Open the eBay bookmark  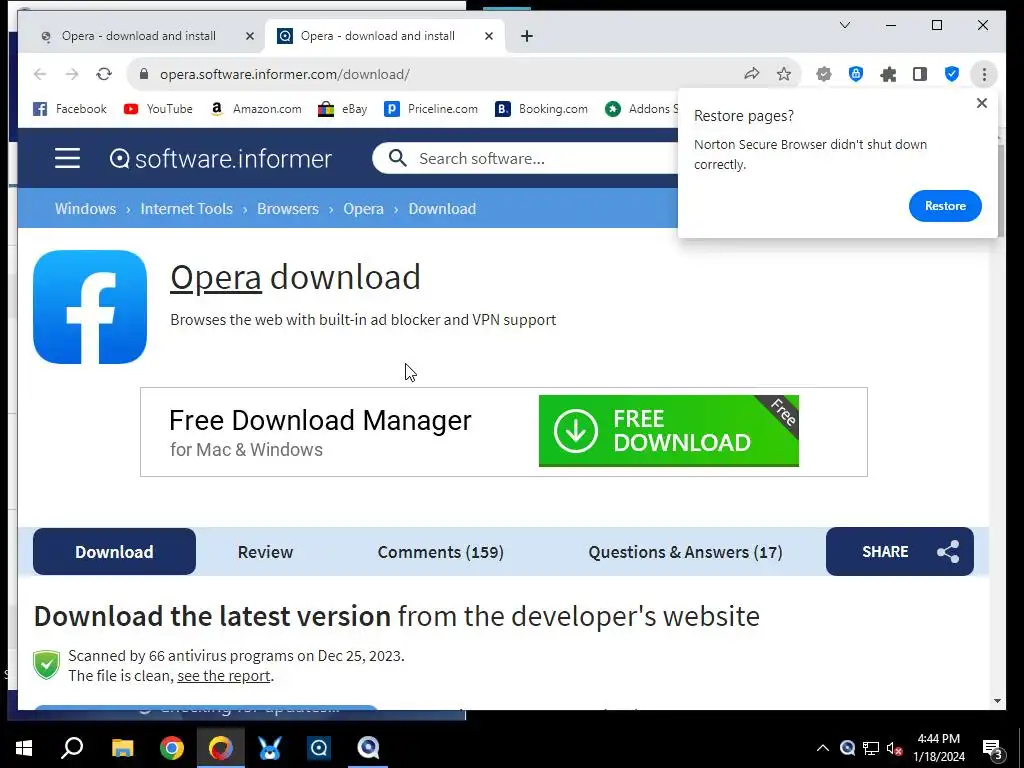(x=342, y=109)
